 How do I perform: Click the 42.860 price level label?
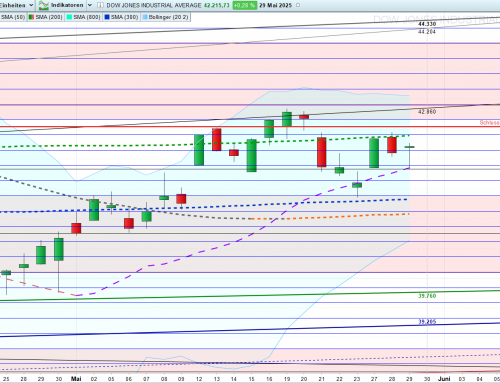point(427,112)
